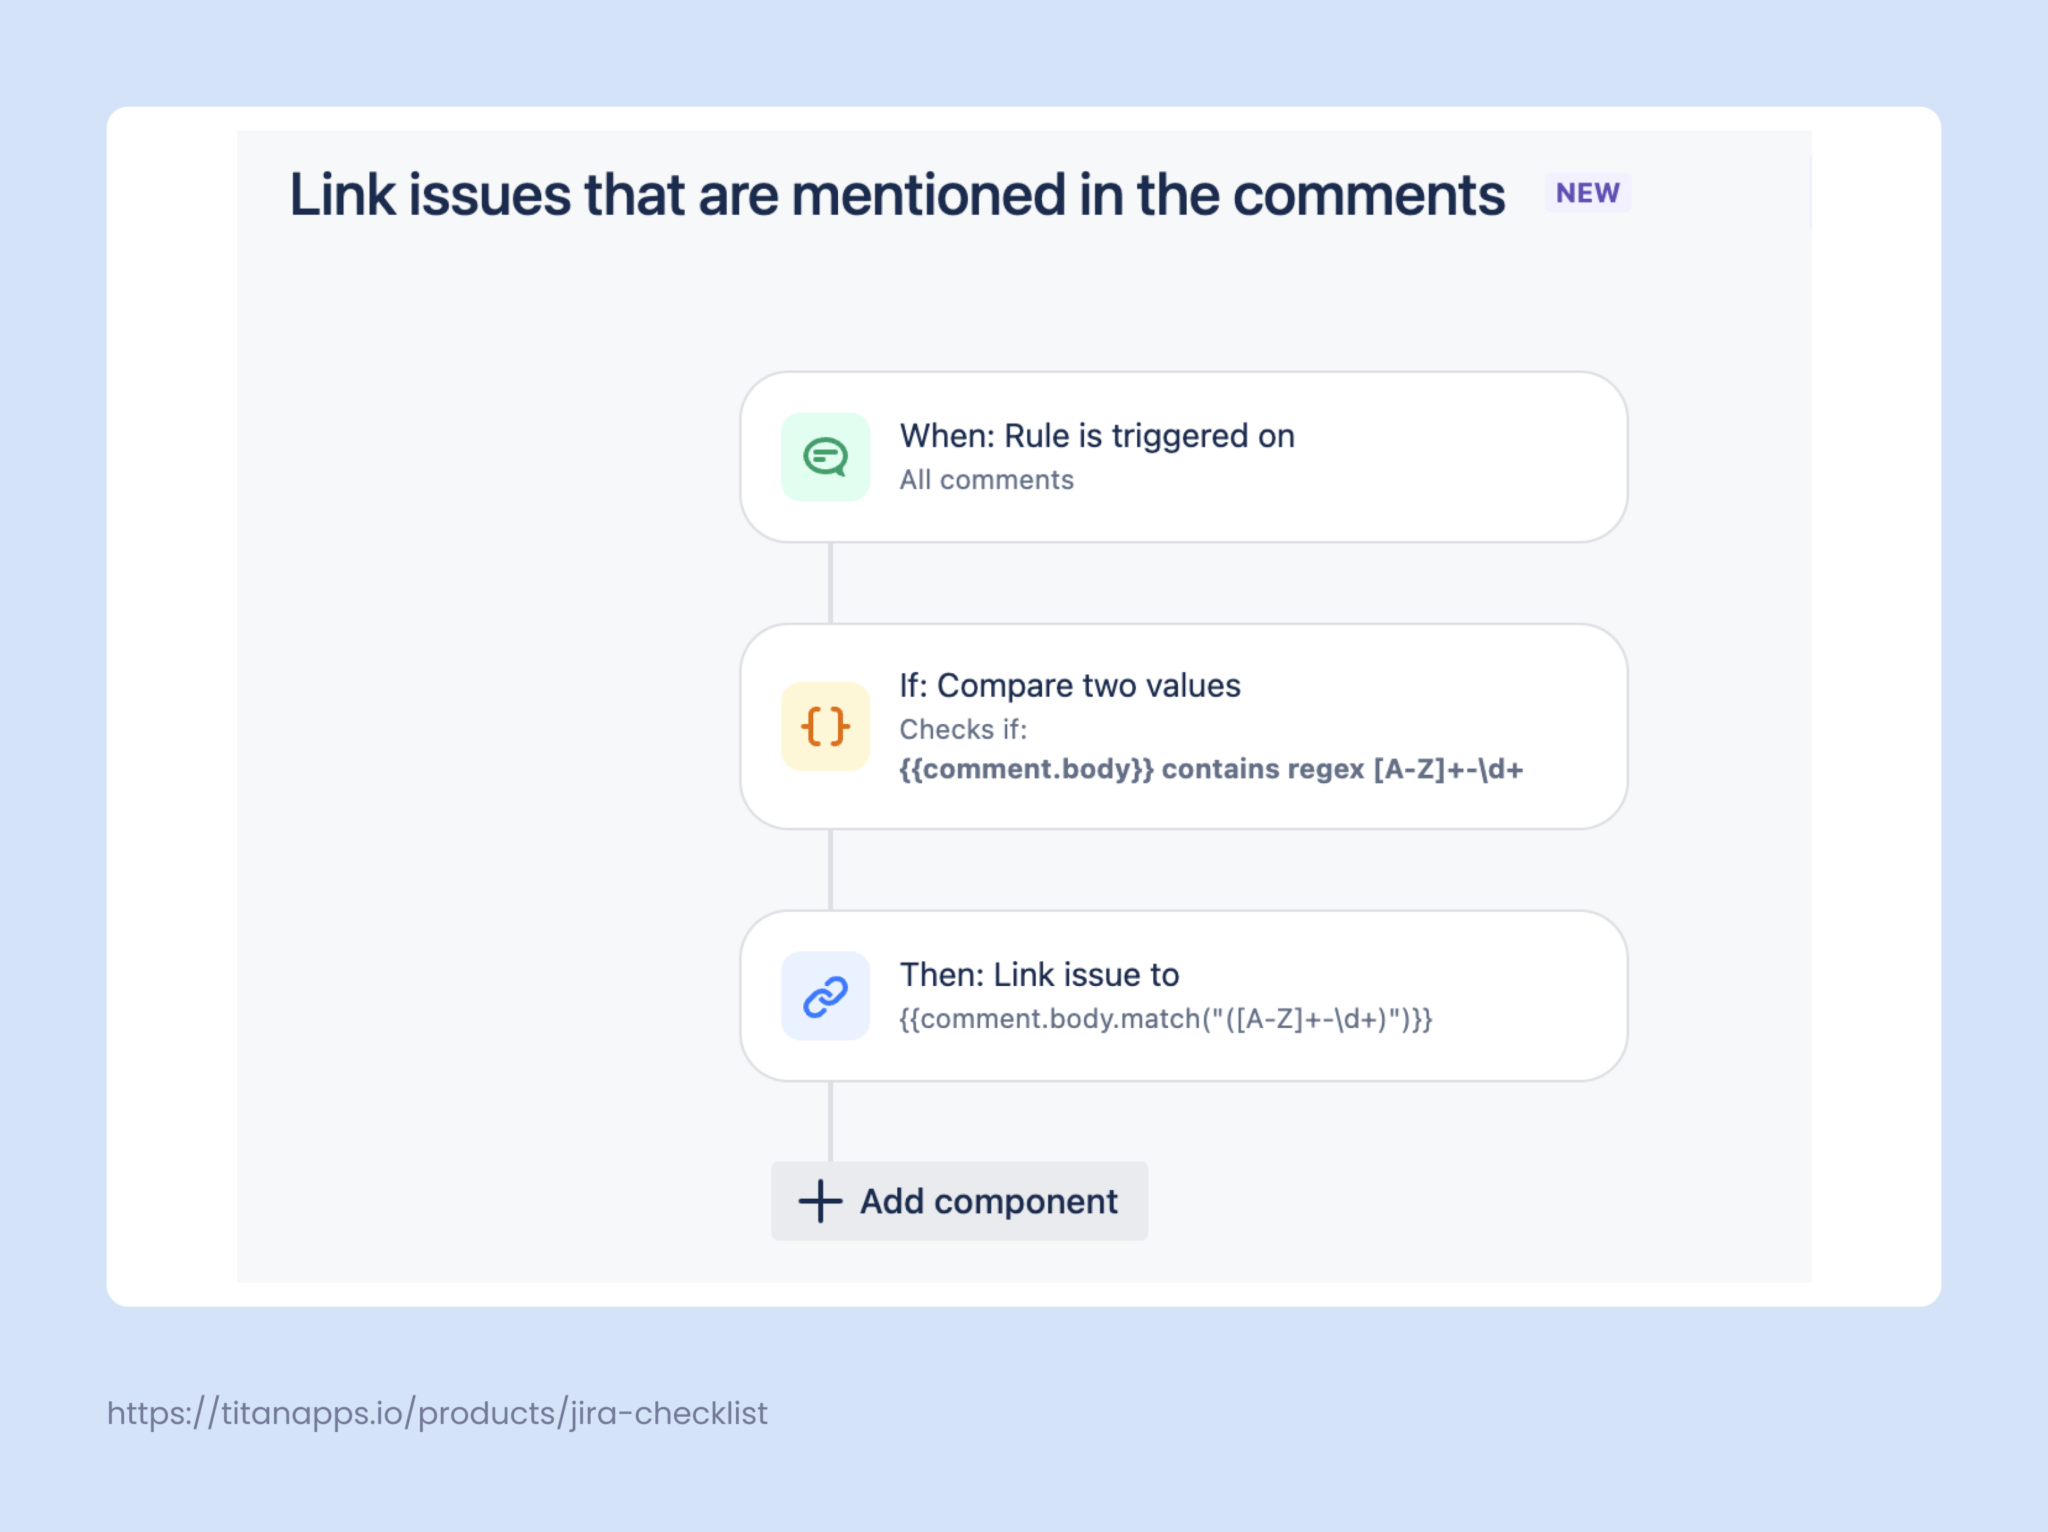Click the titanapps.io jira-checklist URL
The height and width of the screenshot is (1532, 2048).
click(x=437, y=1413)
